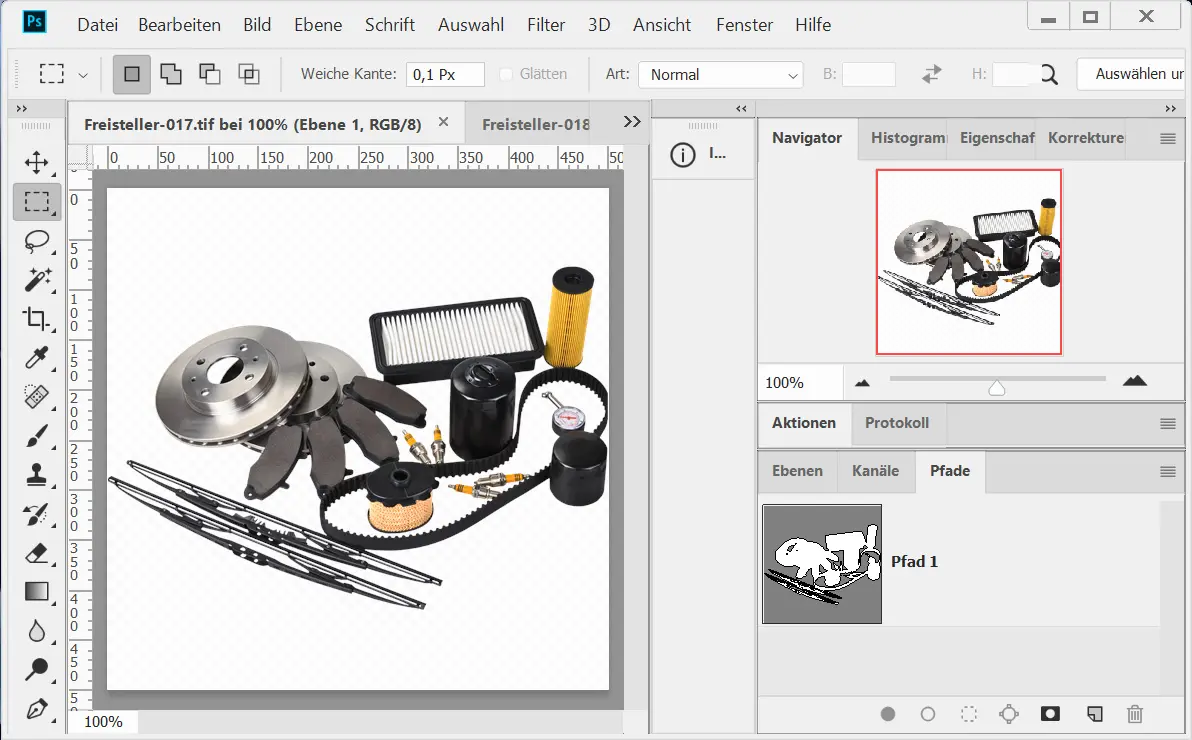Screen dimensions: 1192x740
Task: Select the Lasso tool
Action: [x=37, y=241]
